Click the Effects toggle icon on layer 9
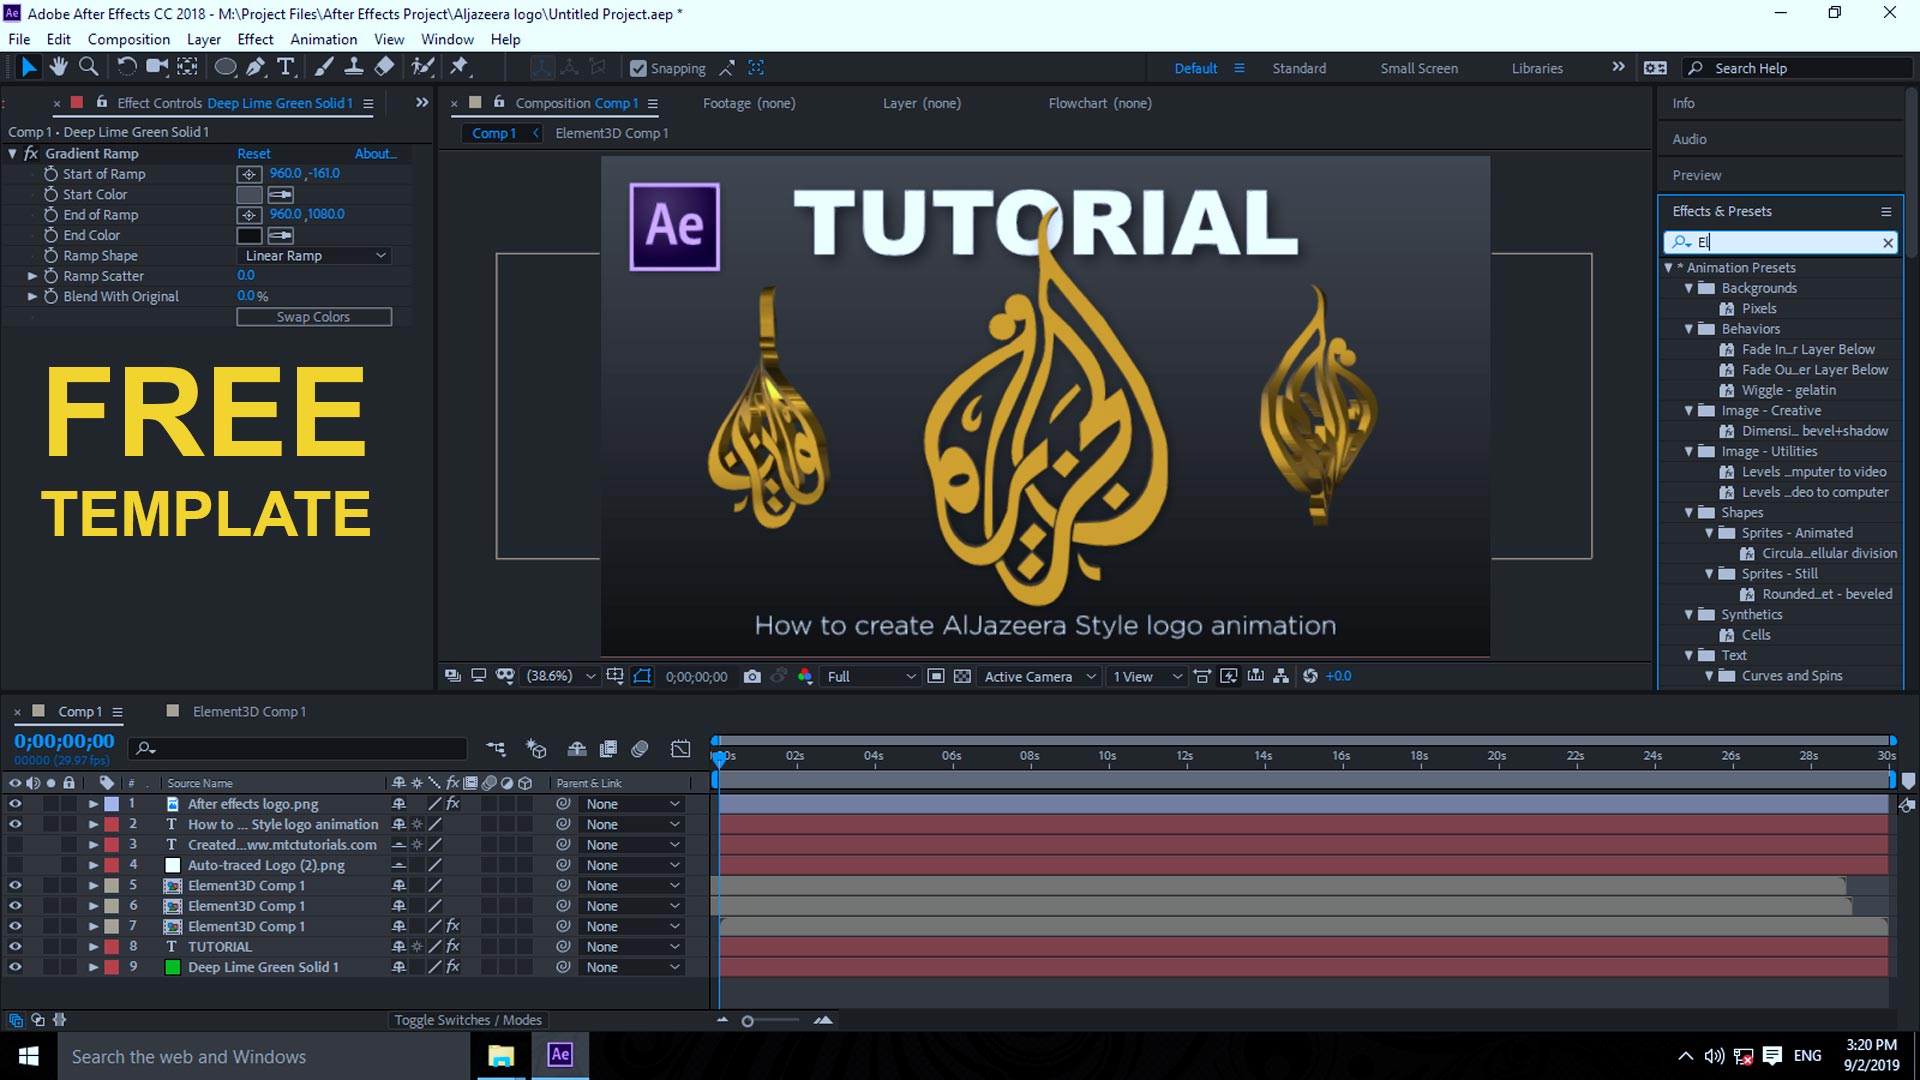Screen dimensions: 1920x1080 (455, 967)
